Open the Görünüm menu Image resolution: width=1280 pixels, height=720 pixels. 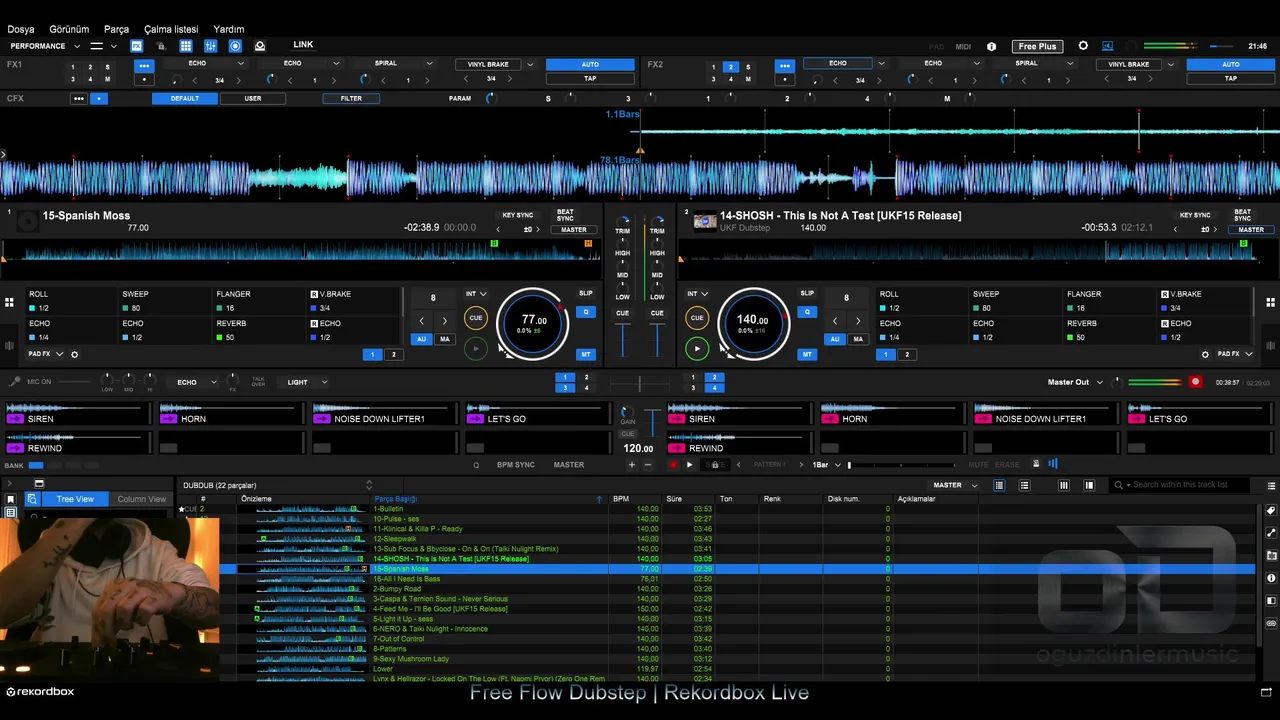coord(69,29)
